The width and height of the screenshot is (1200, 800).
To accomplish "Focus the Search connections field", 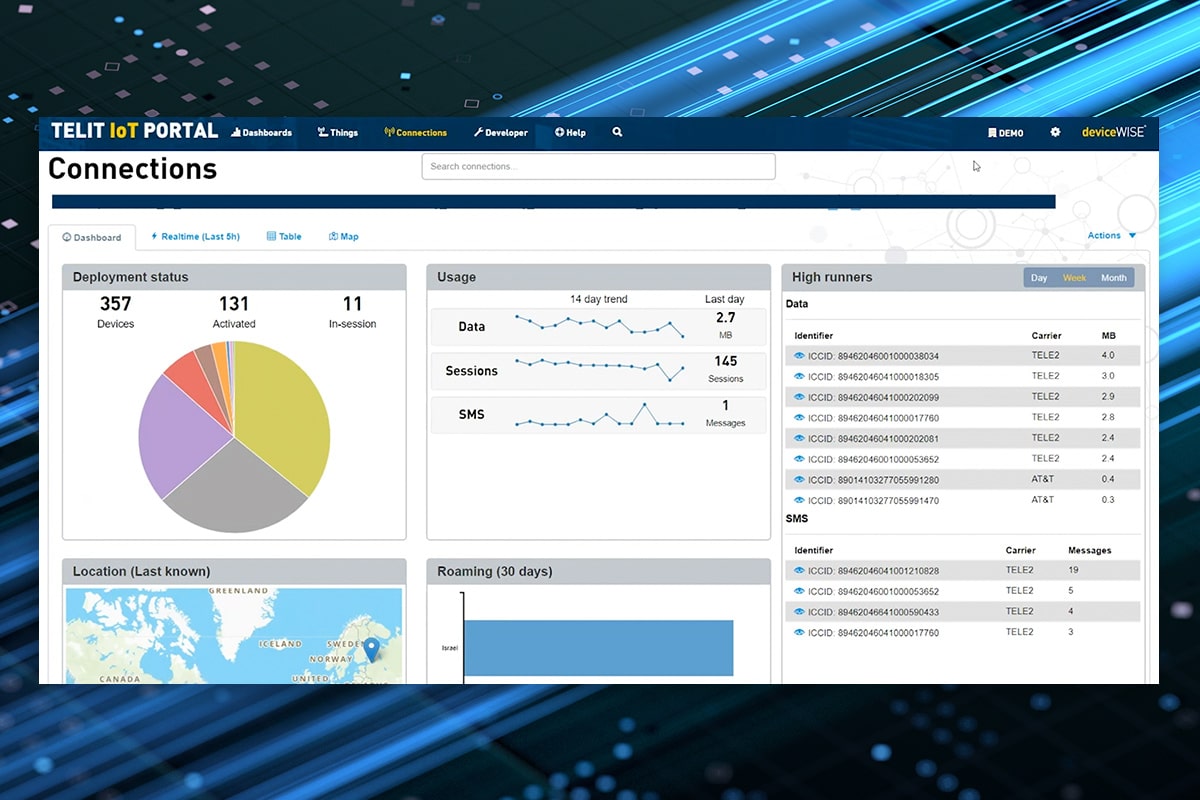I will coord(598,166).
